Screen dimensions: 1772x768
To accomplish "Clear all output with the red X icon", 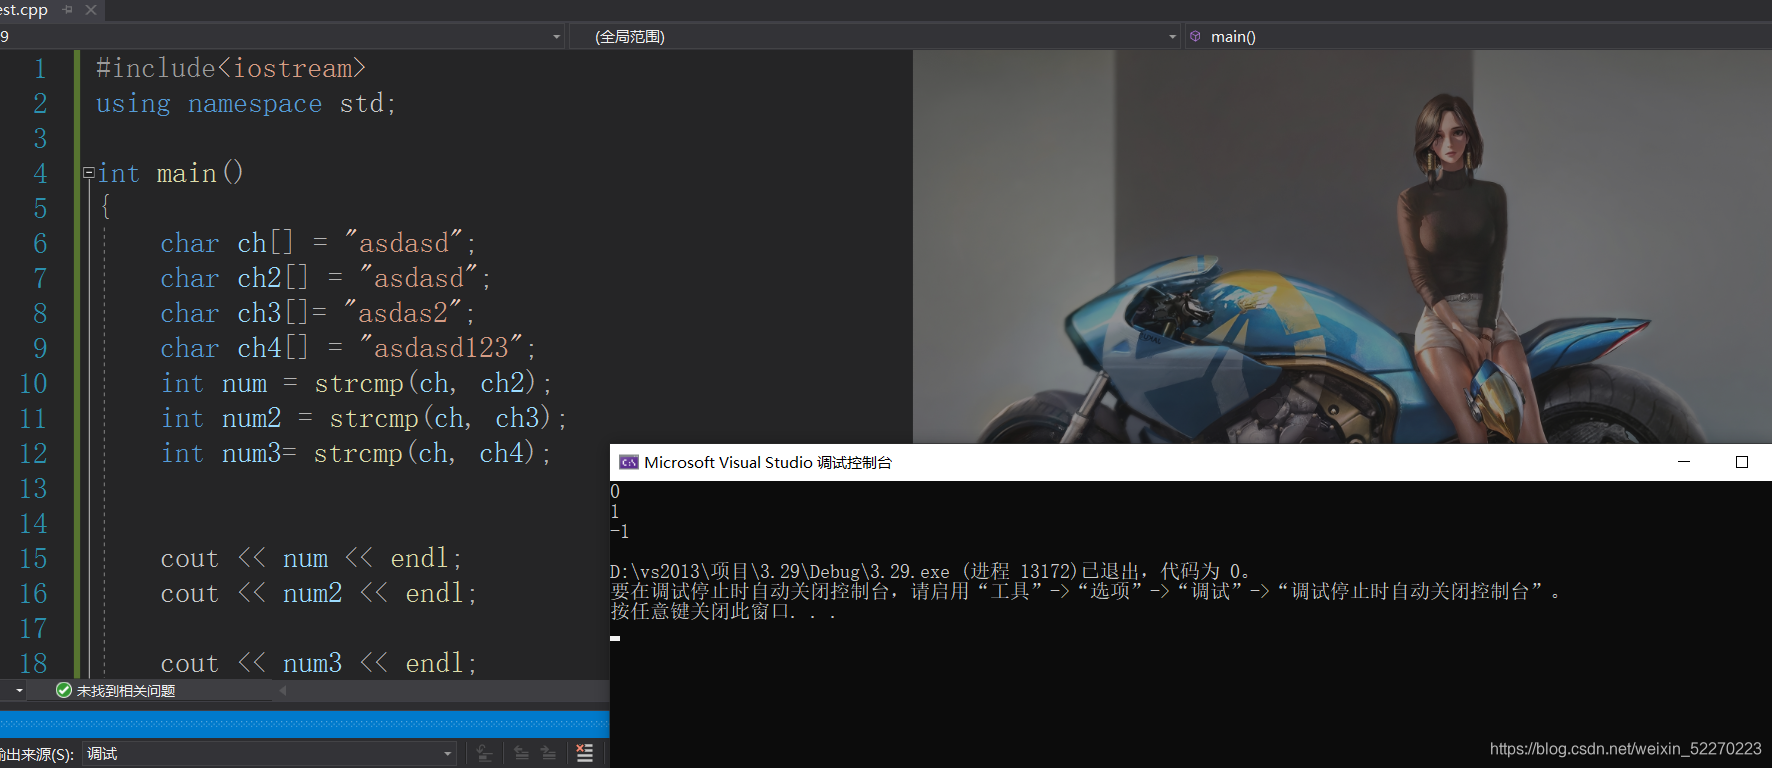I will (x=585, y=754).
